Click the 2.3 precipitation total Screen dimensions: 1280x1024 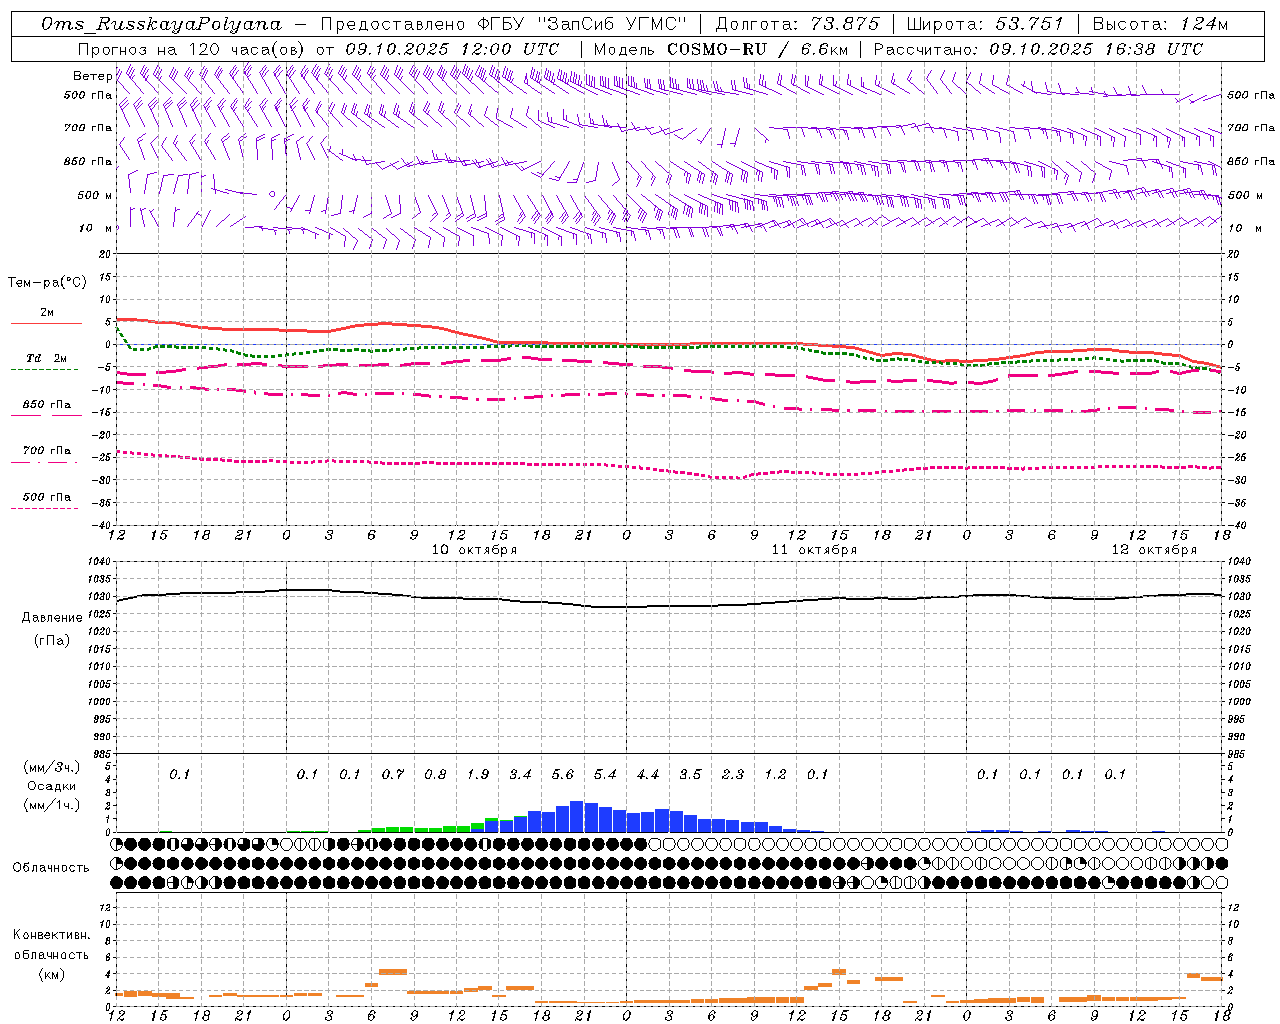coord(733,774)
